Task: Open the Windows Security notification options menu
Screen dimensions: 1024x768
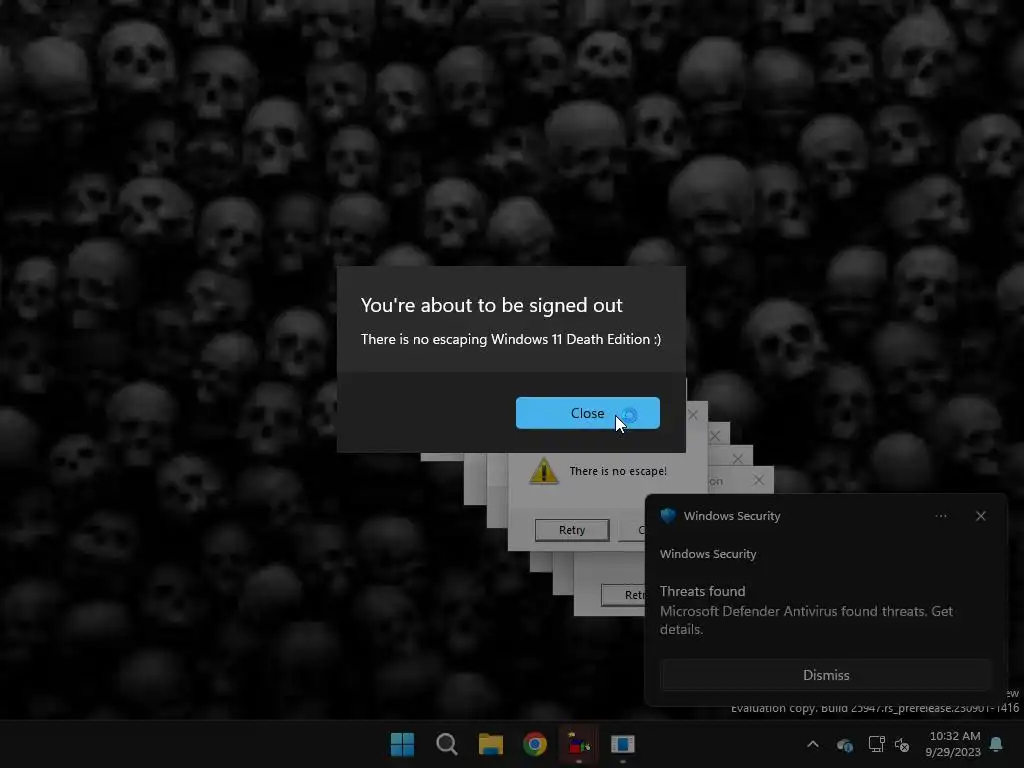Action: tap(940, 516)
